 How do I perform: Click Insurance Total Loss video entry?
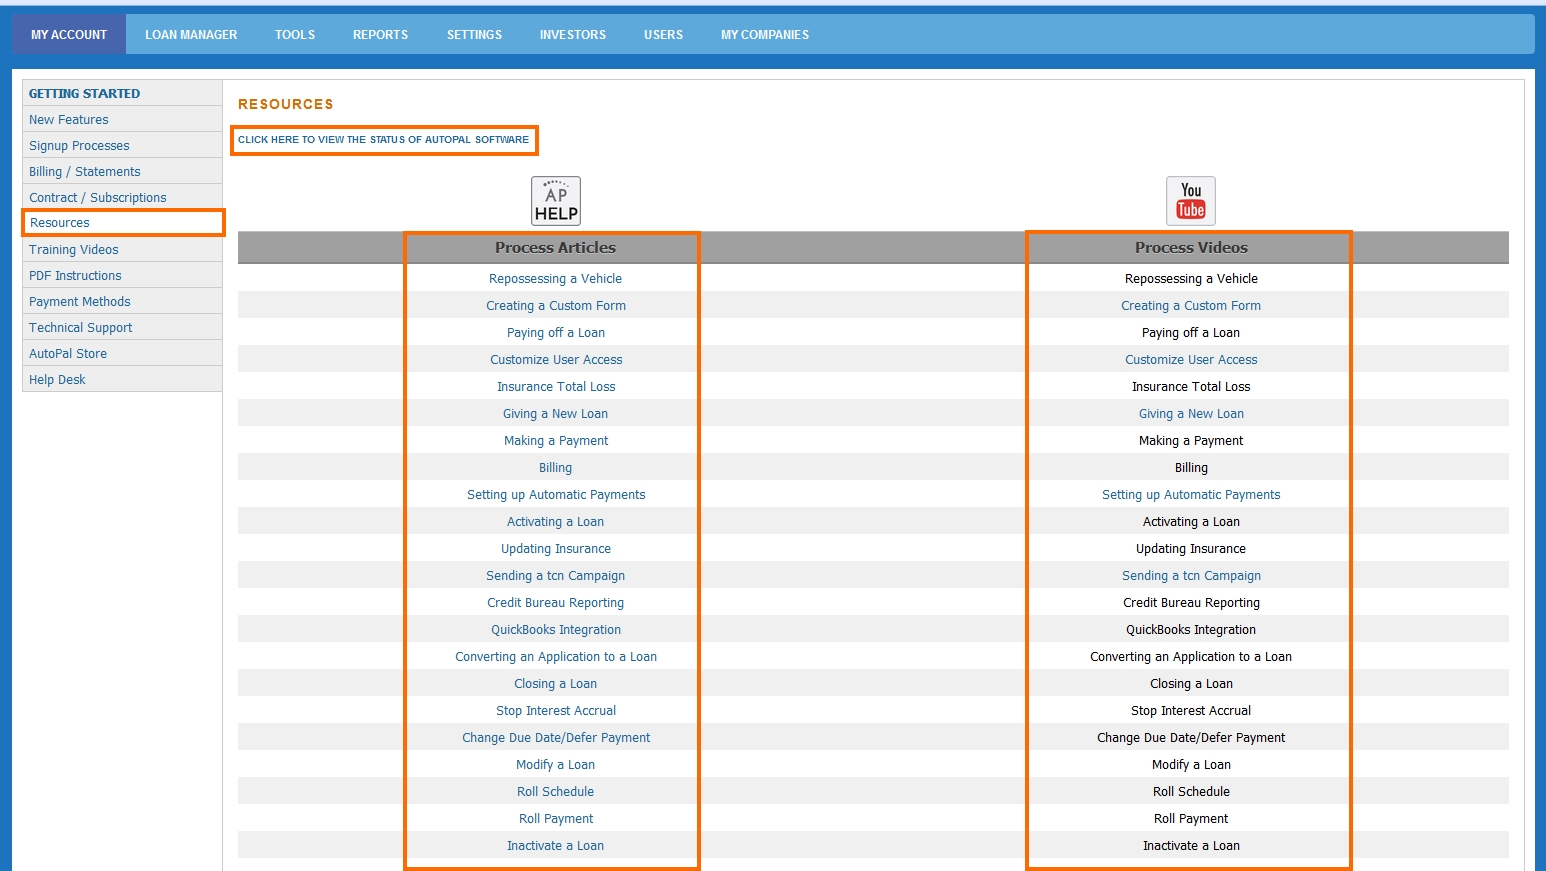[1191, 387]
